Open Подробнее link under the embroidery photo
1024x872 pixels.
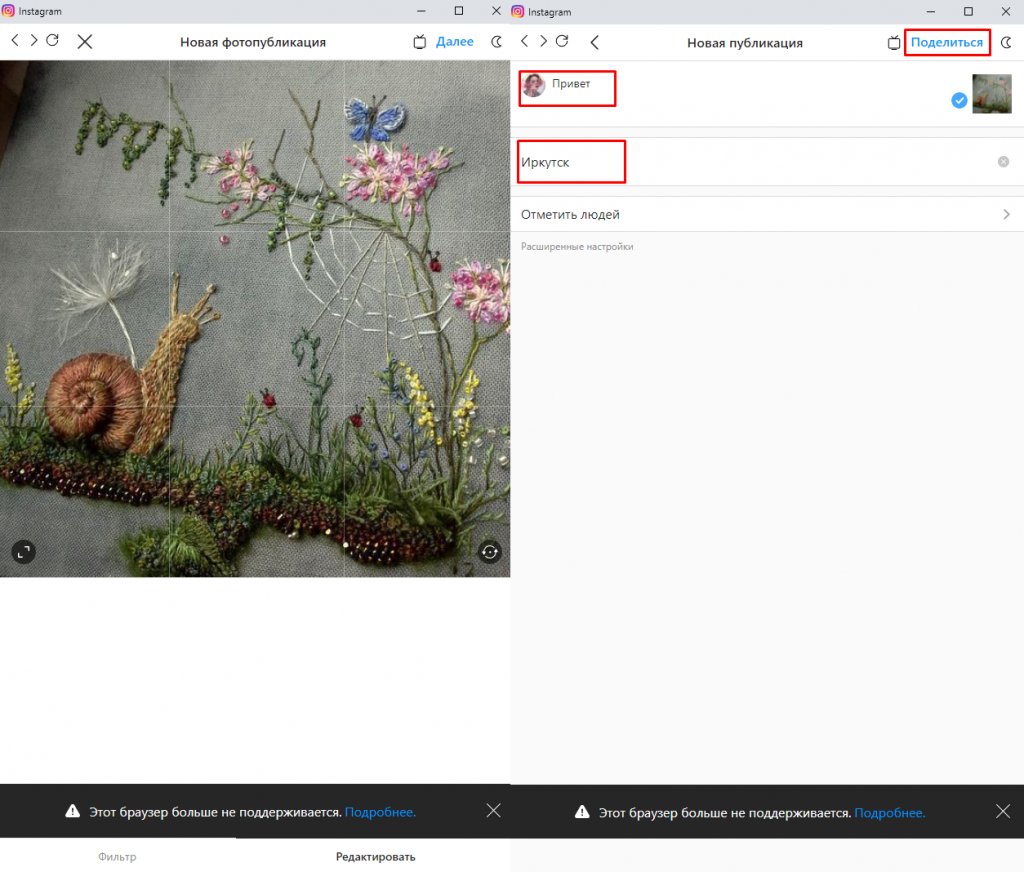tap(380, 812)
